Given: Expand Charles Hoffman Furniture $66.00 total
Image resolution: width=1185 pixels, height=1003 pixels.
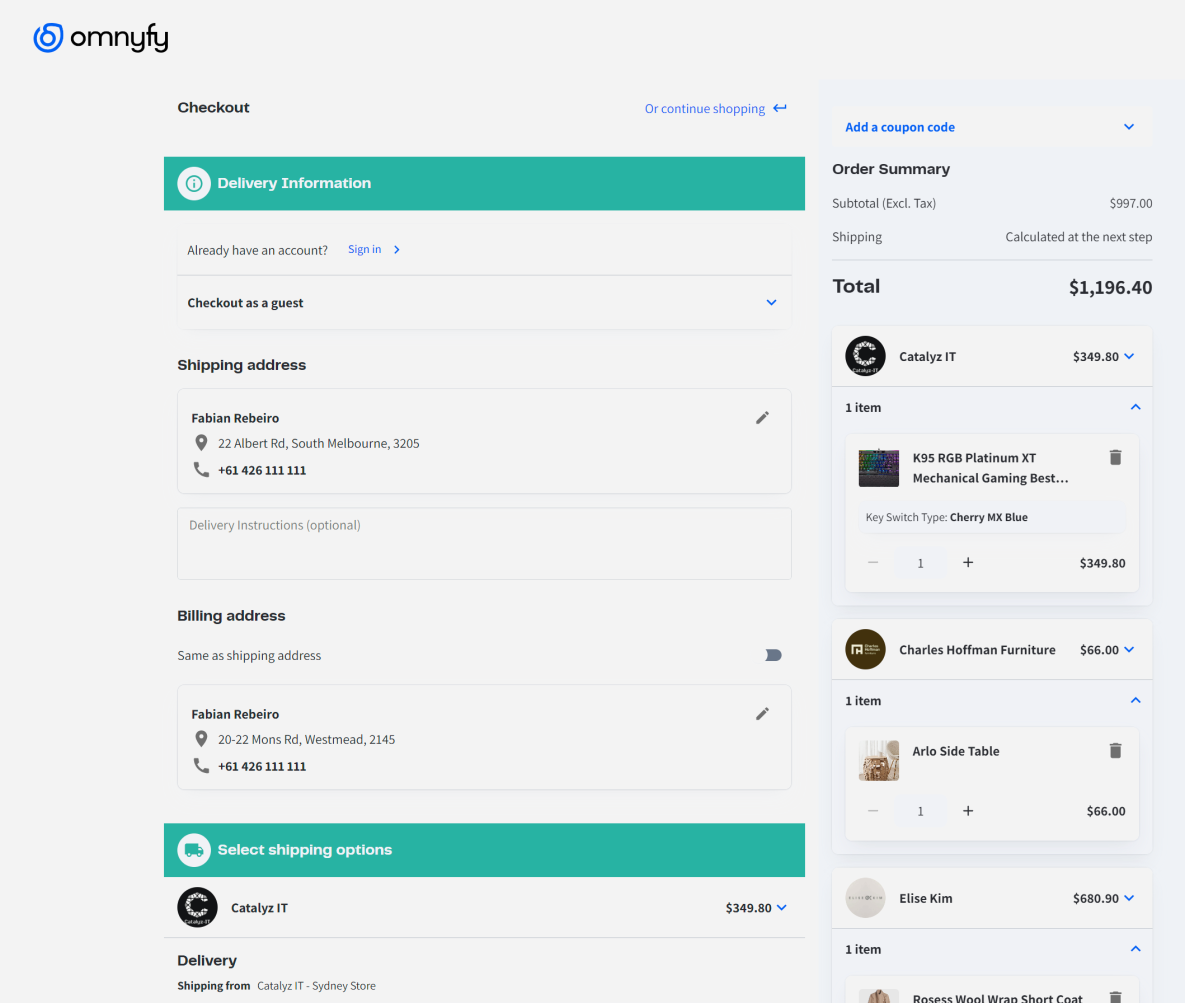Looking at the screenshot, I should click(1129, 649).
